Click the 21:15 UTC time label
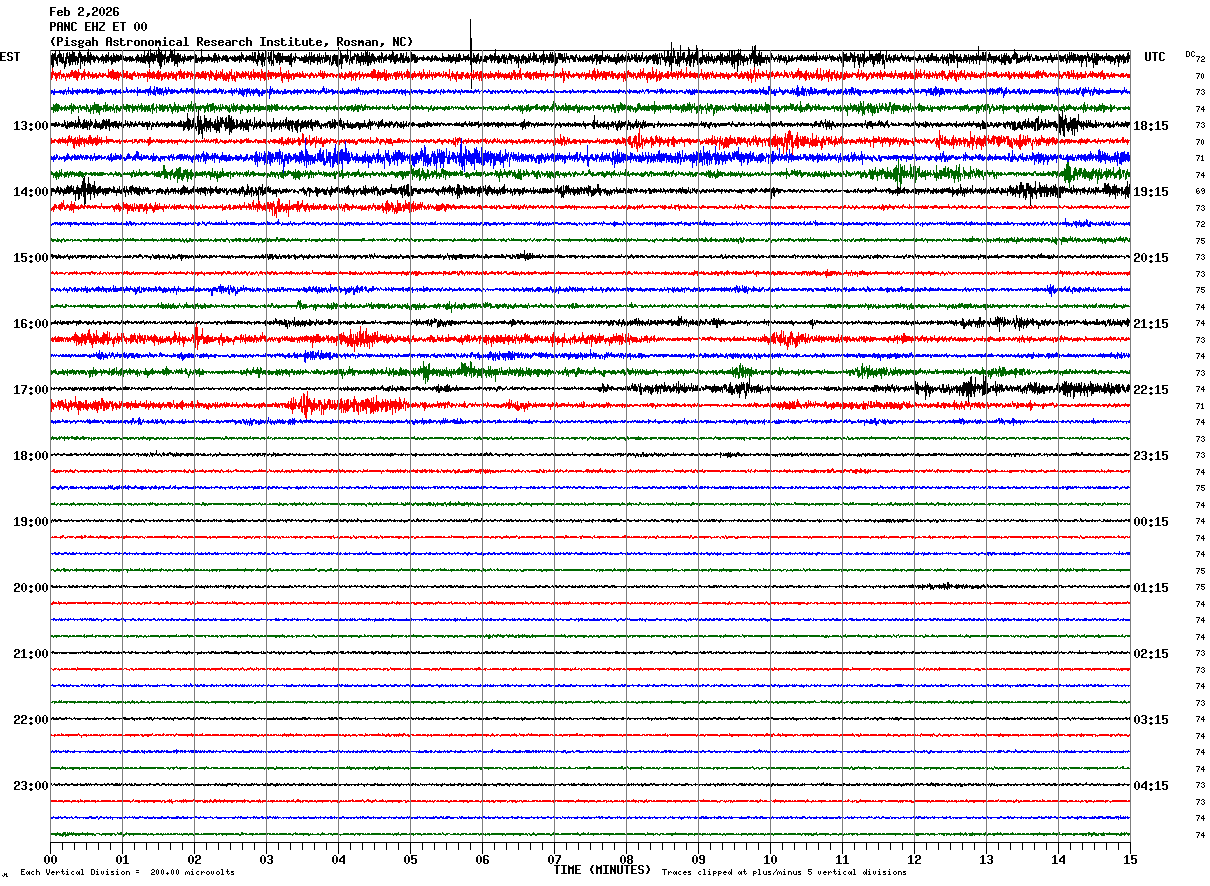 click(1151, 324)
